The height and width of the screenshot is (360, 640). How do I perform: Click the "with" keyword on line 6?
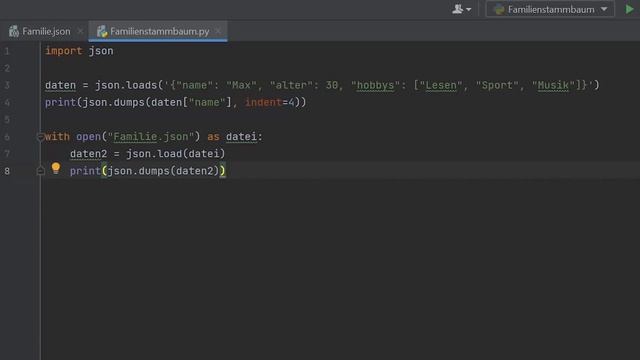tap(57, 137)
